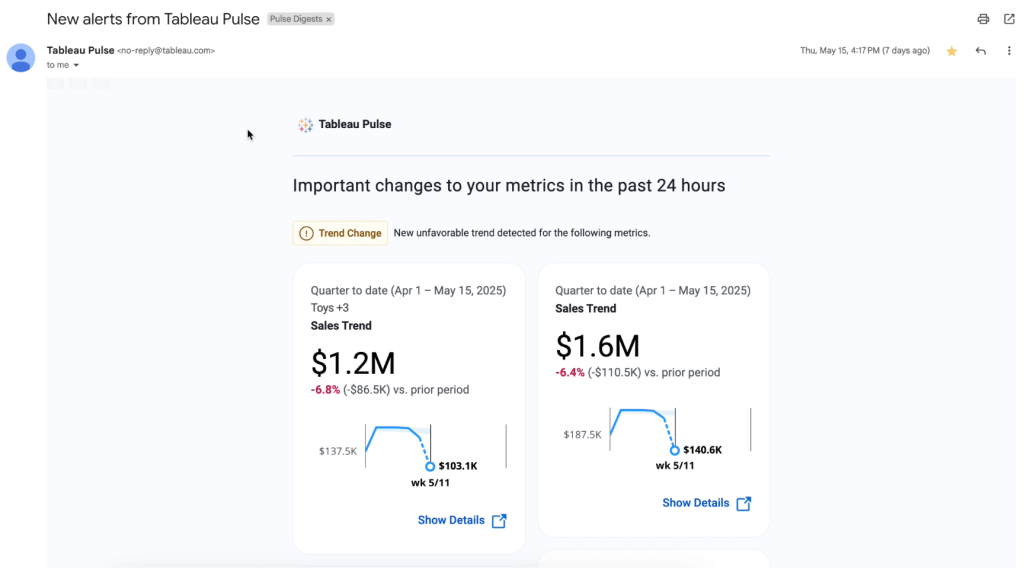Click the Trend Change badge
Screen dimensions: 1024x570
click(x=340, y=233)
